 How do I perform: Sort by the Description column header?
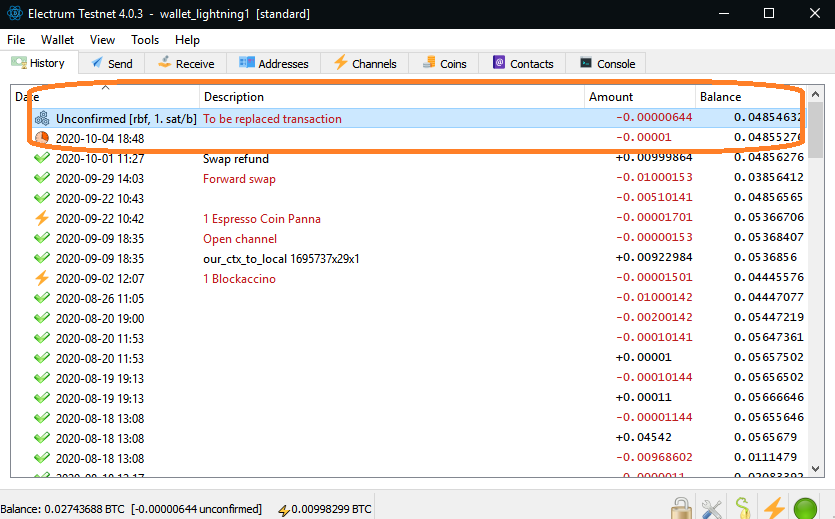click(392, 96)
